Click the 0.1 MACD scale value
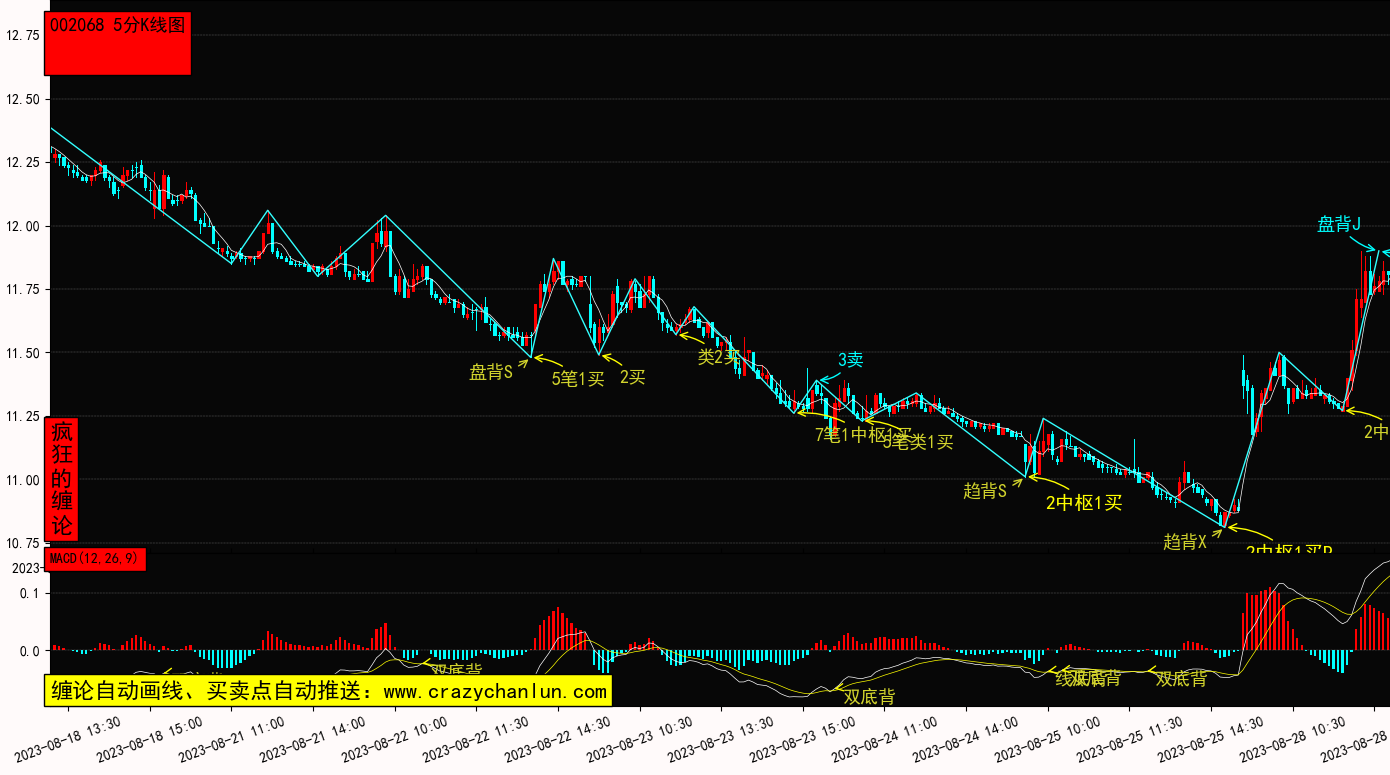The width and height of the screenshot is (1390, 775). [29, 593]
